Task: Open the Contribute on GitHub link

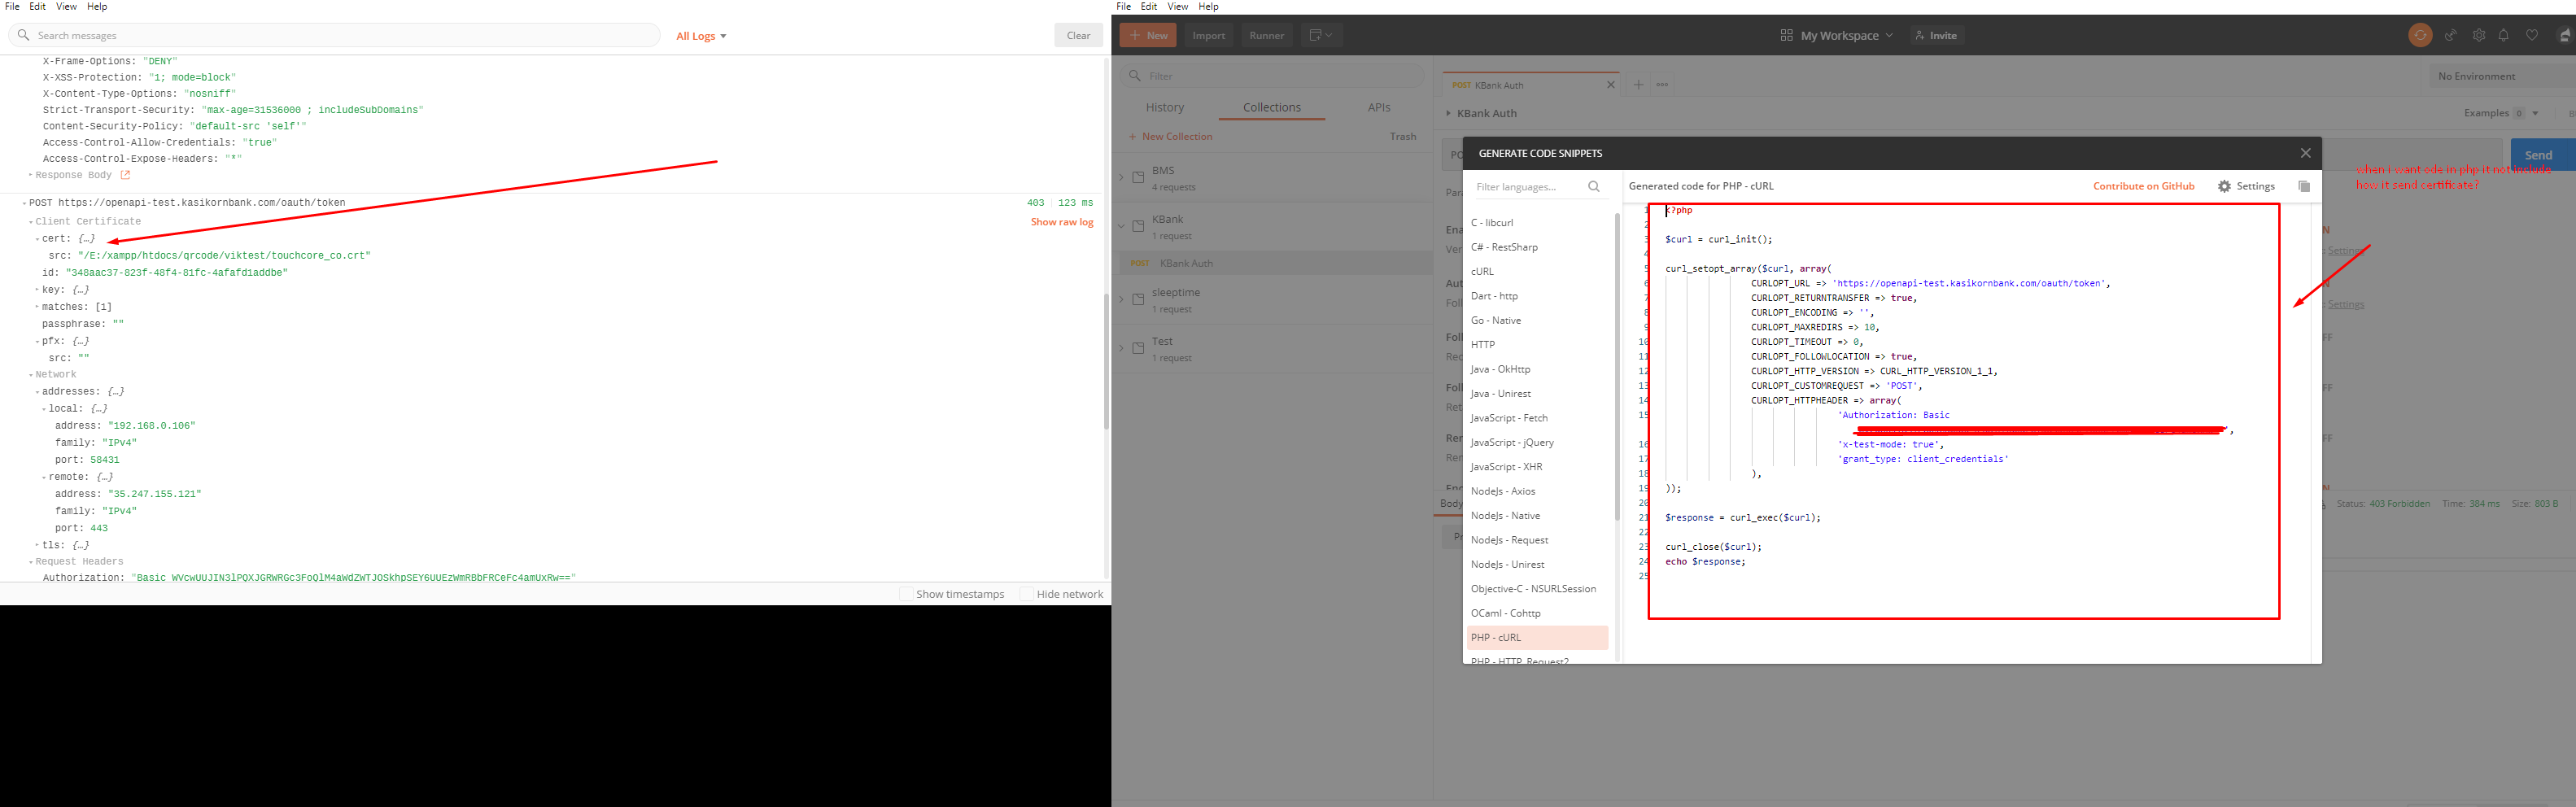Action: click(x=2144, y=186)
